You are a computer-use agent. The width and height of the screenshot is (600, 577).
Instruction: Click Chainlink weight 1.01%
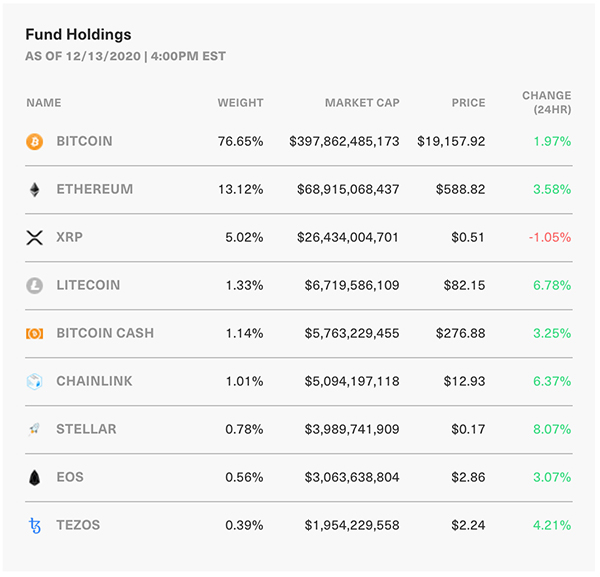244,381
